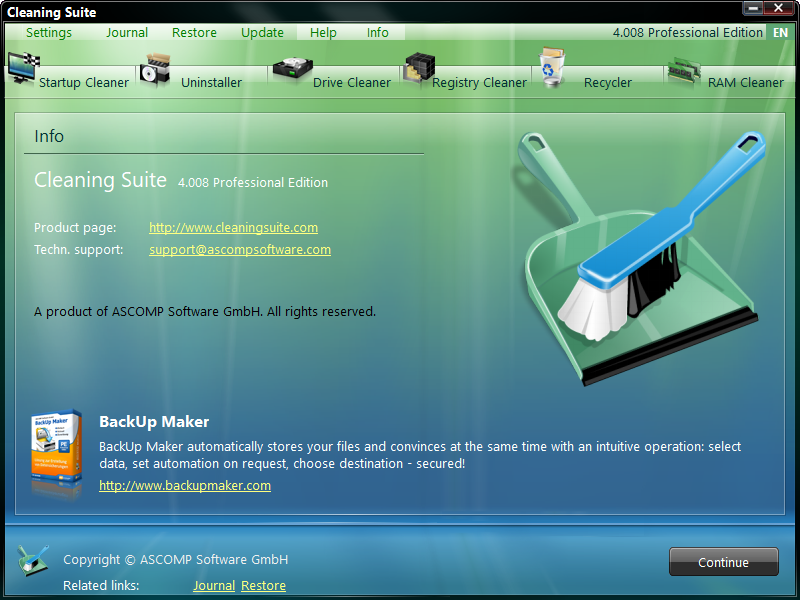Screen dimensions: 800x600
Task: Open the Settings menu
Action: click(49, 33)
